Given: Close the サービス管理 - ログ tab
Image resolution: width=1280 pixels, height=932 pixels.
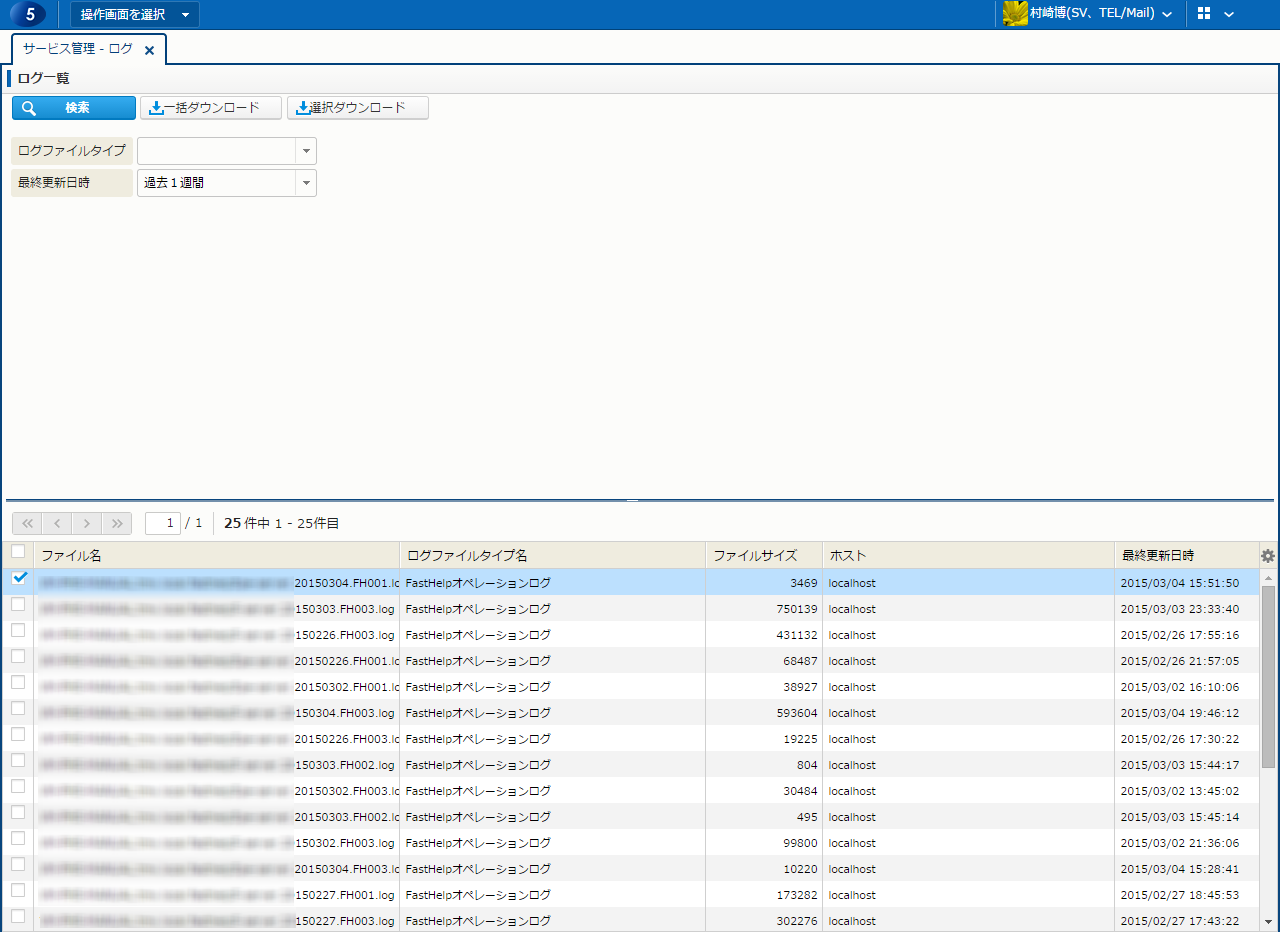Looking at the screenshot, I should (149, 50).
